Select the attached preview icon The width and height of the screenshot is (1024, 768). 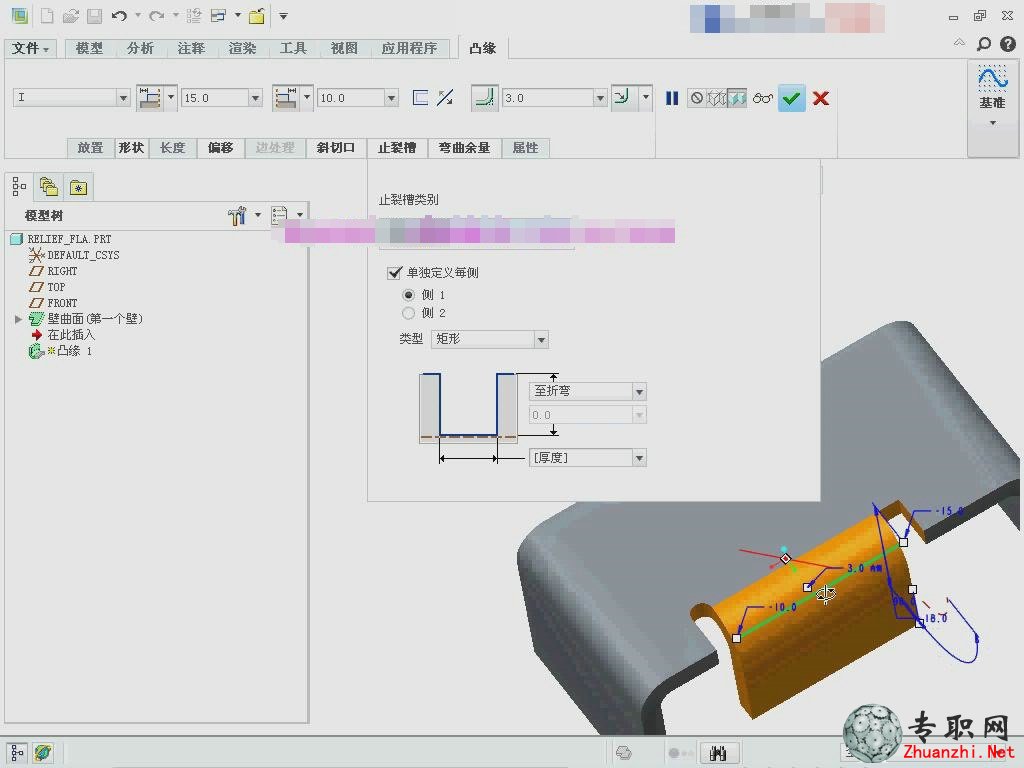pyautogui.click(x=737, y=98)
